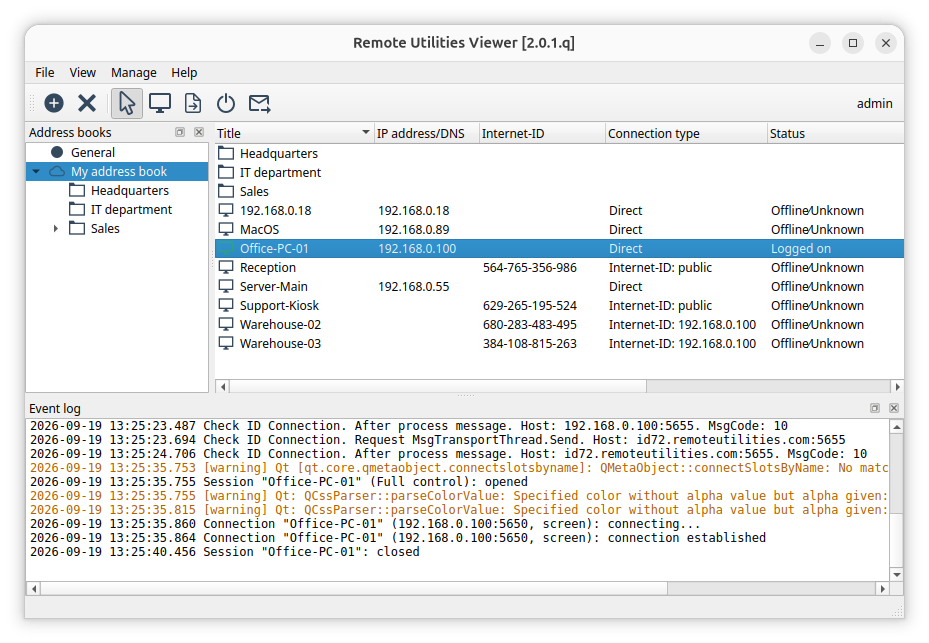Select the Full control cursor mode

click(x=127, y=103)
